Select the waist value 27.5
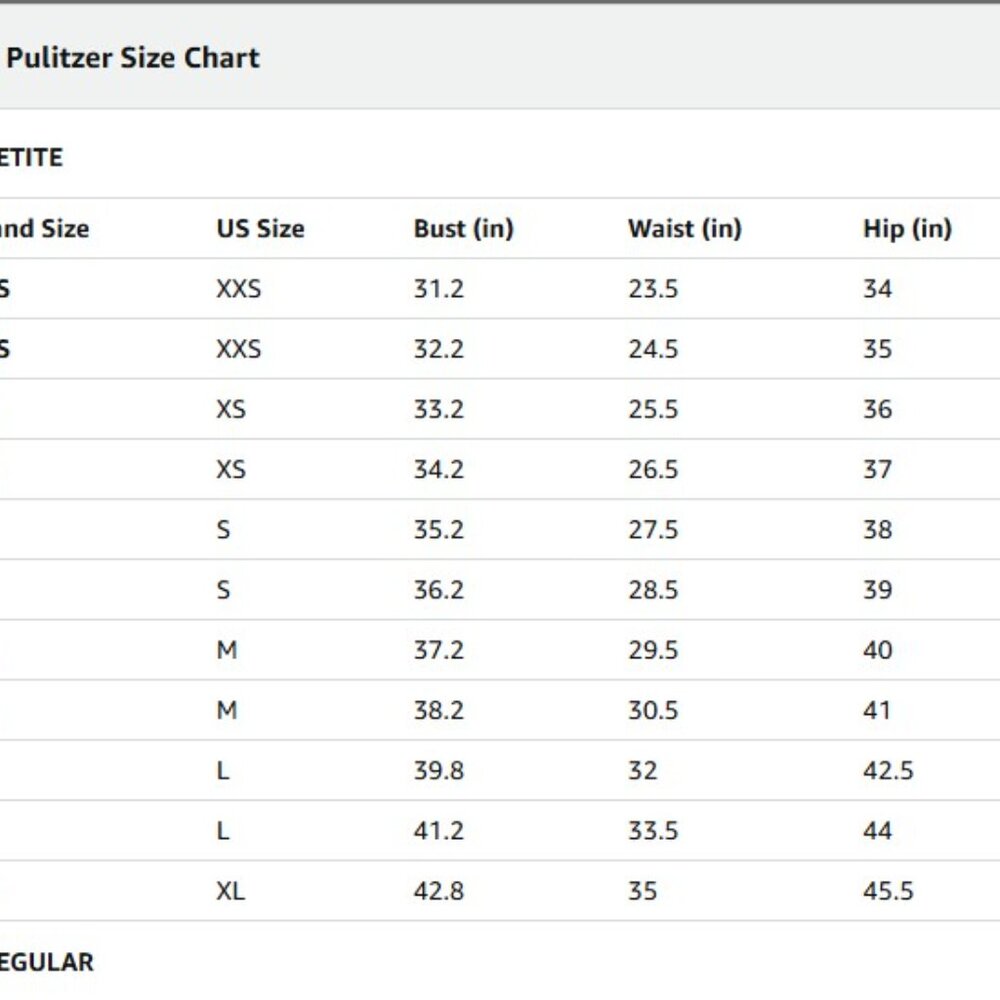This screenshot has height=1000, width=1000. tap(652, 529)
